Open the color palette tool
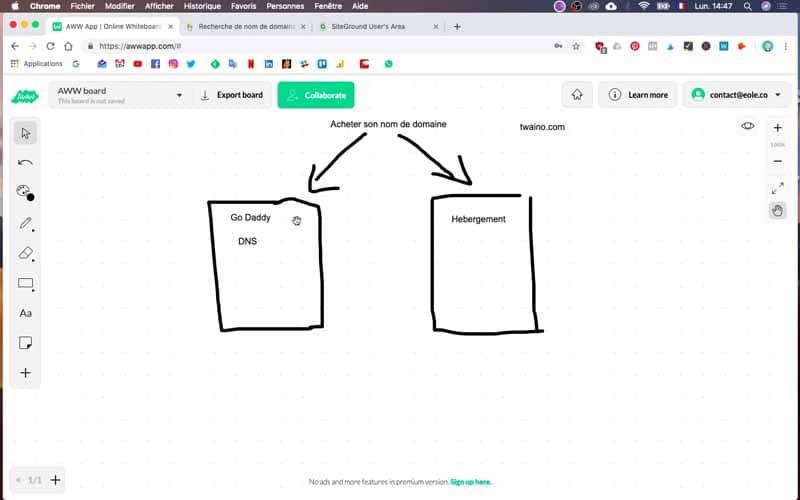The width and height of the screenshot is (800, 500). pos(25,193)
